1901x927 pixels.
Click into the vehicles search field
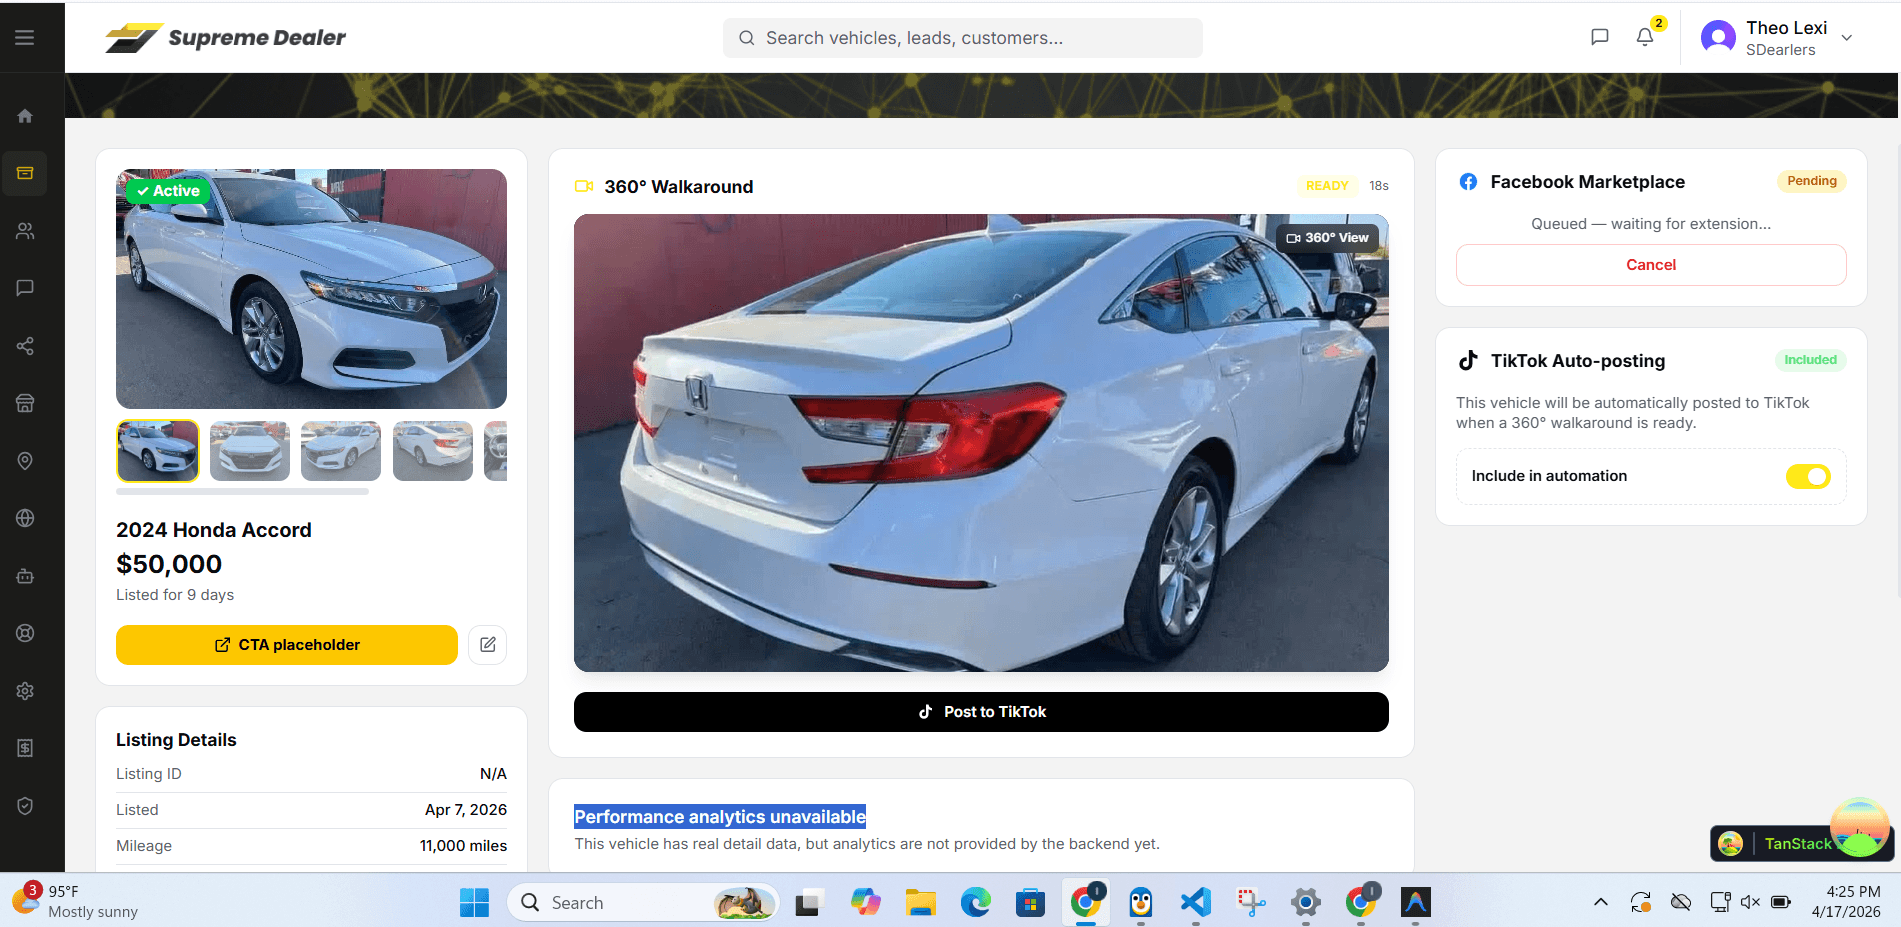963,38
